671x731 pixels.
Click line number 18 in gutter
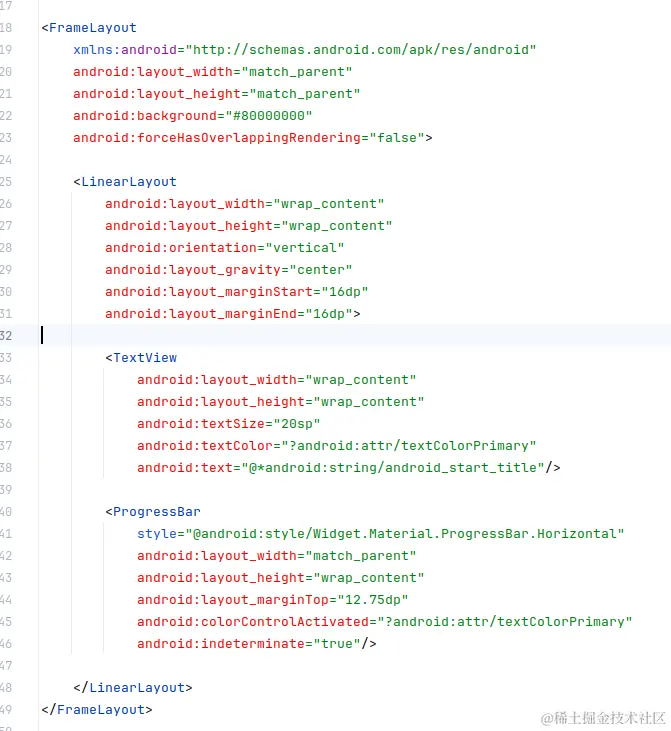[6, 28]
